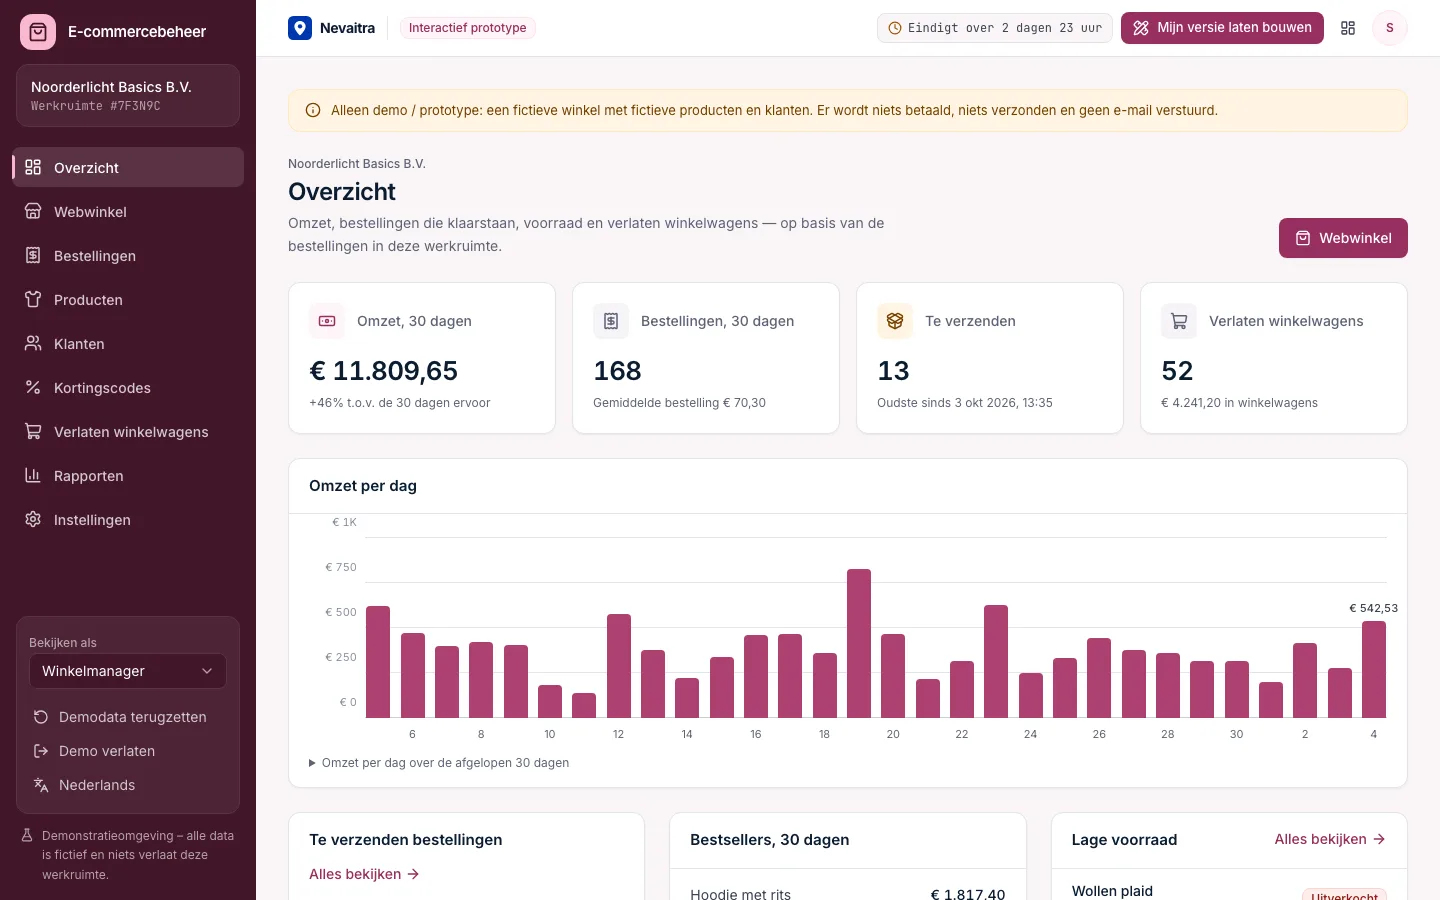Click the 52 abandoned carts value
Screen dimensions: 1440x900
coord(1177,371)
